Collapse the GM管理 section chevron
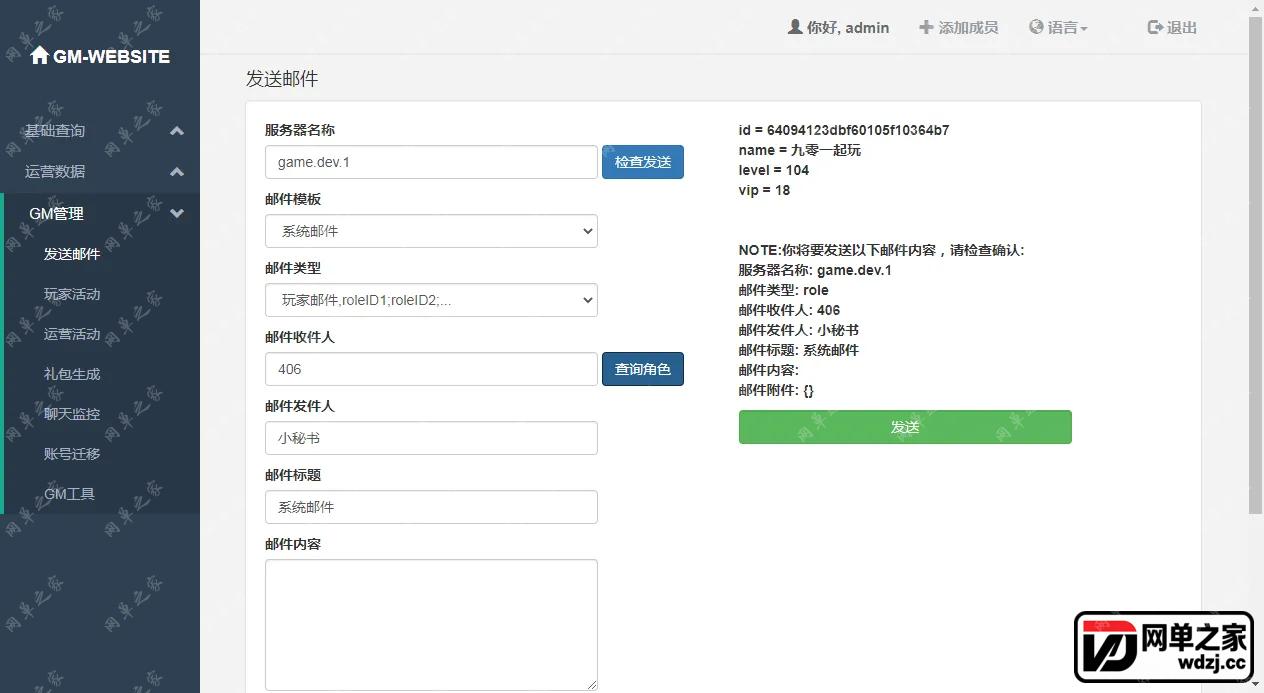This screenshot has width=1264, height=693. click(x=177, y=213)
